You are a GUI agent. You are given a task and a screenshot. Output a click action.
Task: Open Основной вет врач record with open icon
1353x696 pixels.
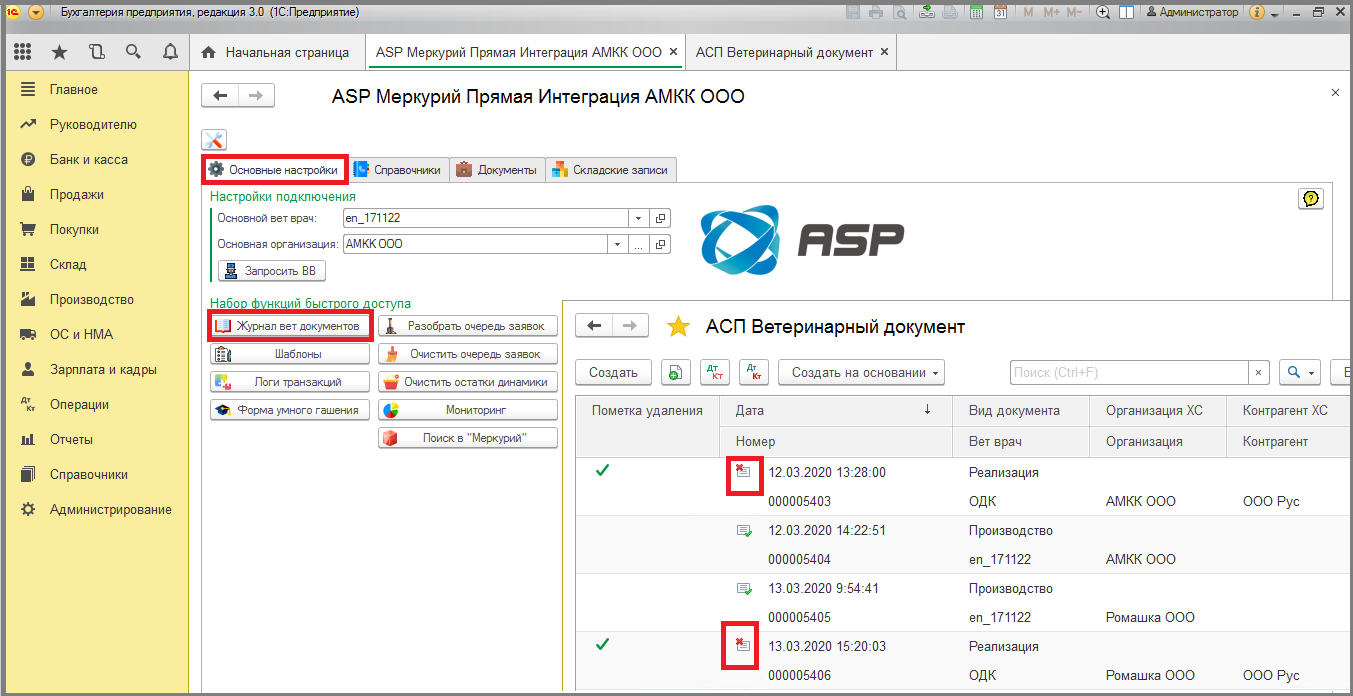tap(661, 218)
